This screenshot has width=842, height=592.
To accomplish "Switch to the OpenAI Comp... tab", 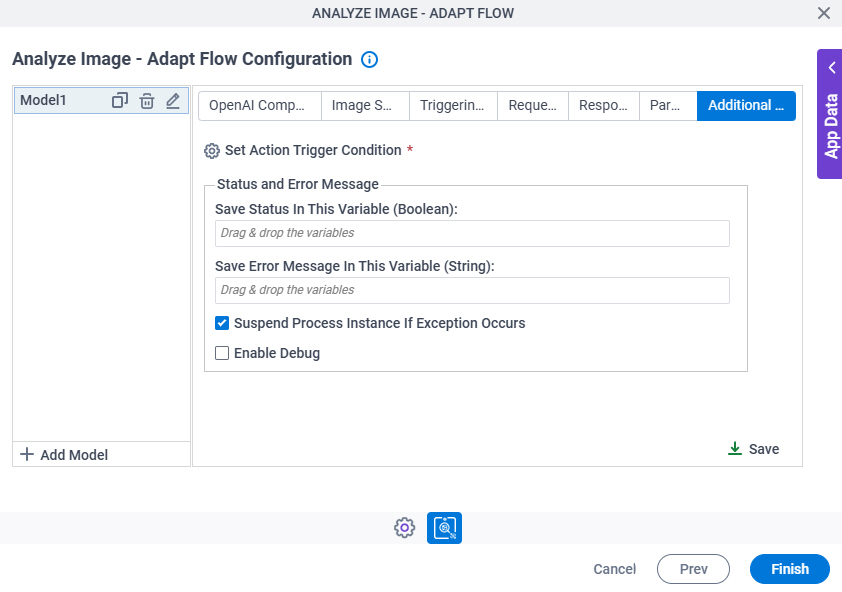I will click(260, 106).
